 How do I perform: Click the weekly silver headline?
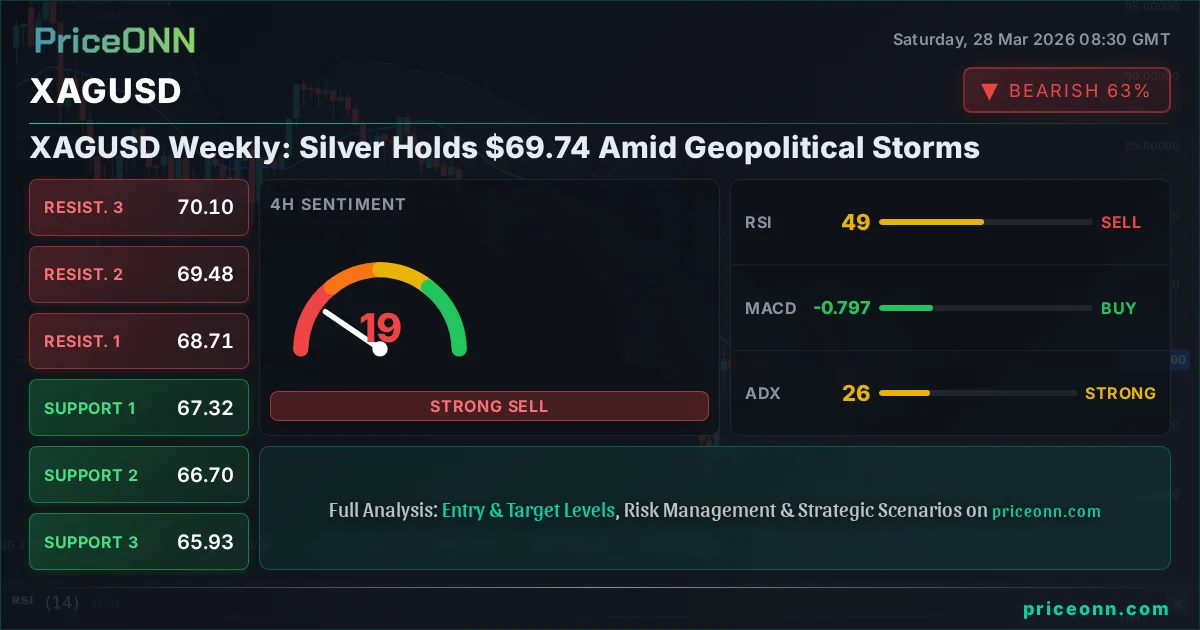(505, 148)
